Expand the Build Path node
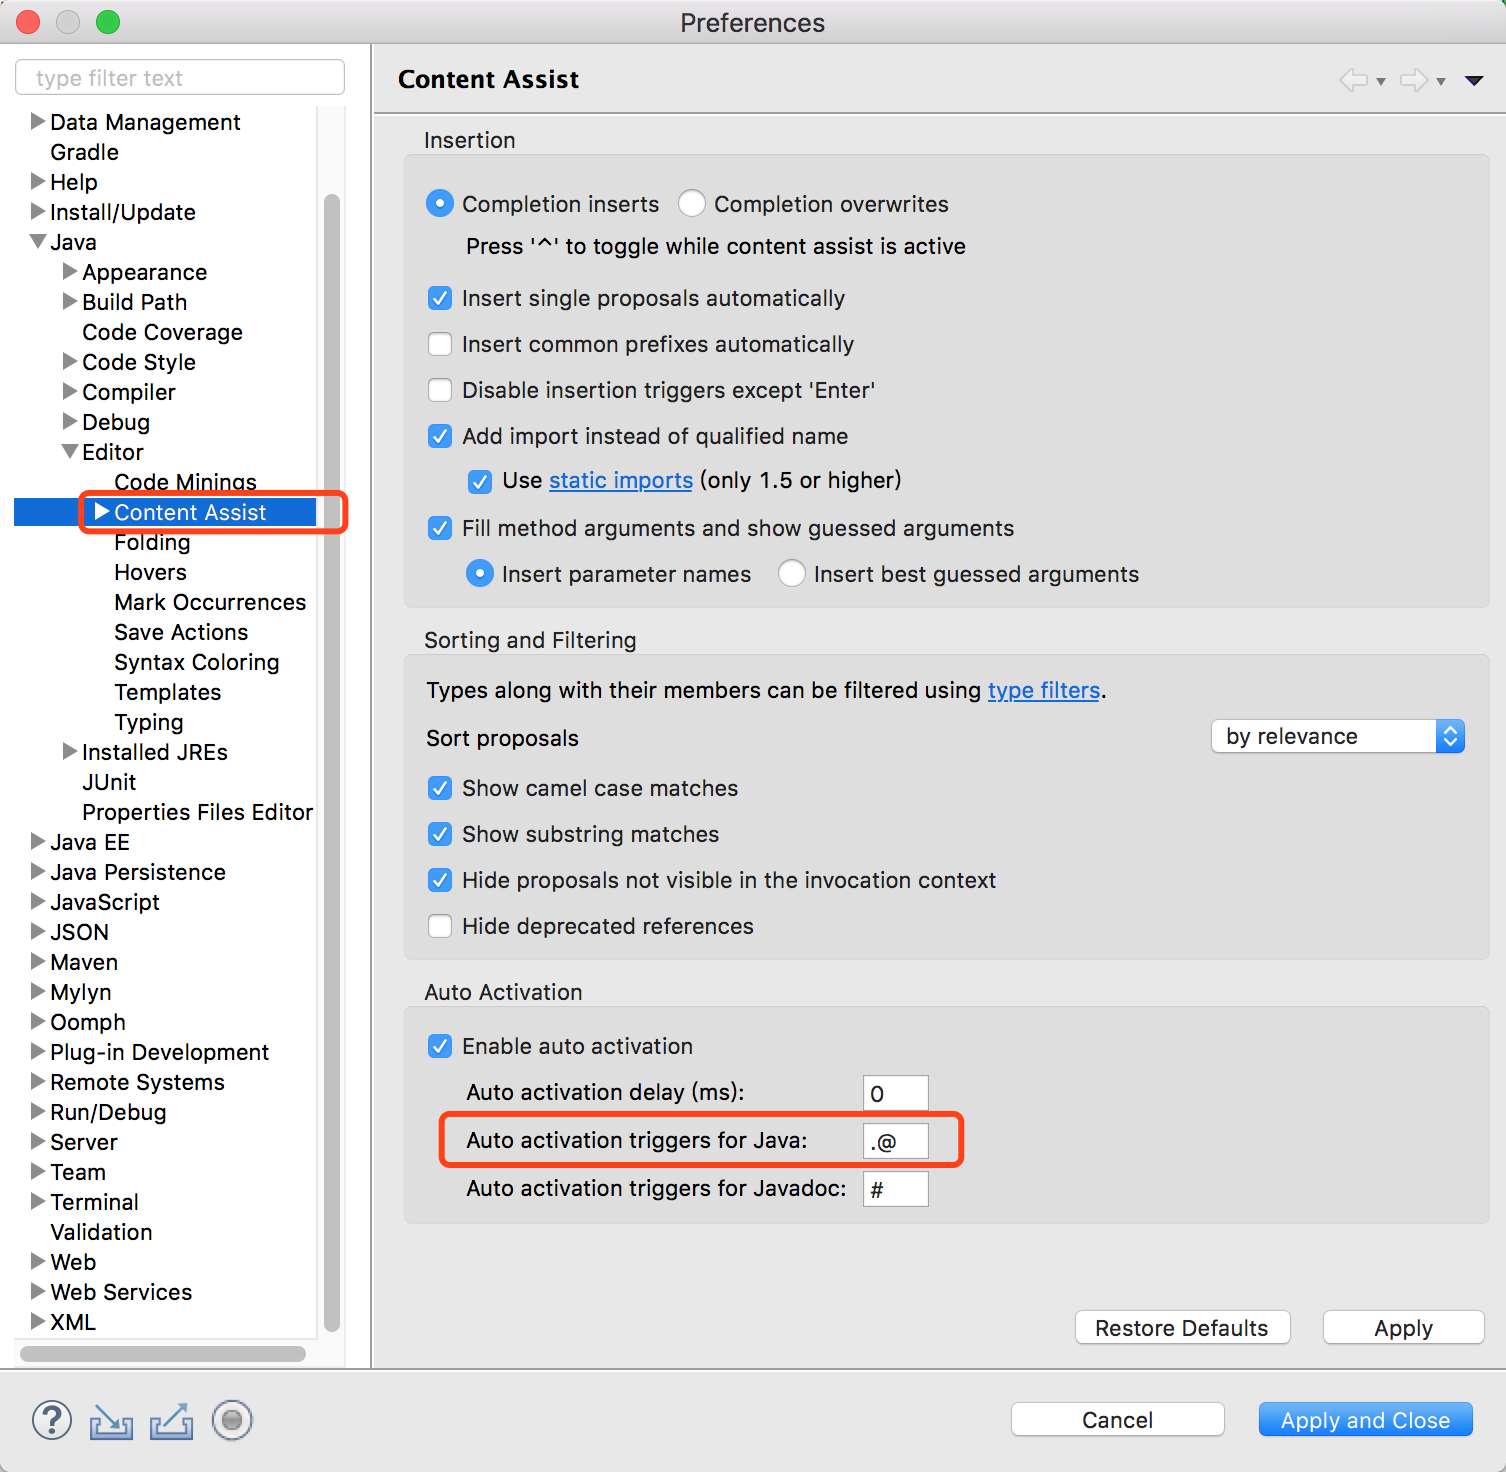 [x=70, y=302]
